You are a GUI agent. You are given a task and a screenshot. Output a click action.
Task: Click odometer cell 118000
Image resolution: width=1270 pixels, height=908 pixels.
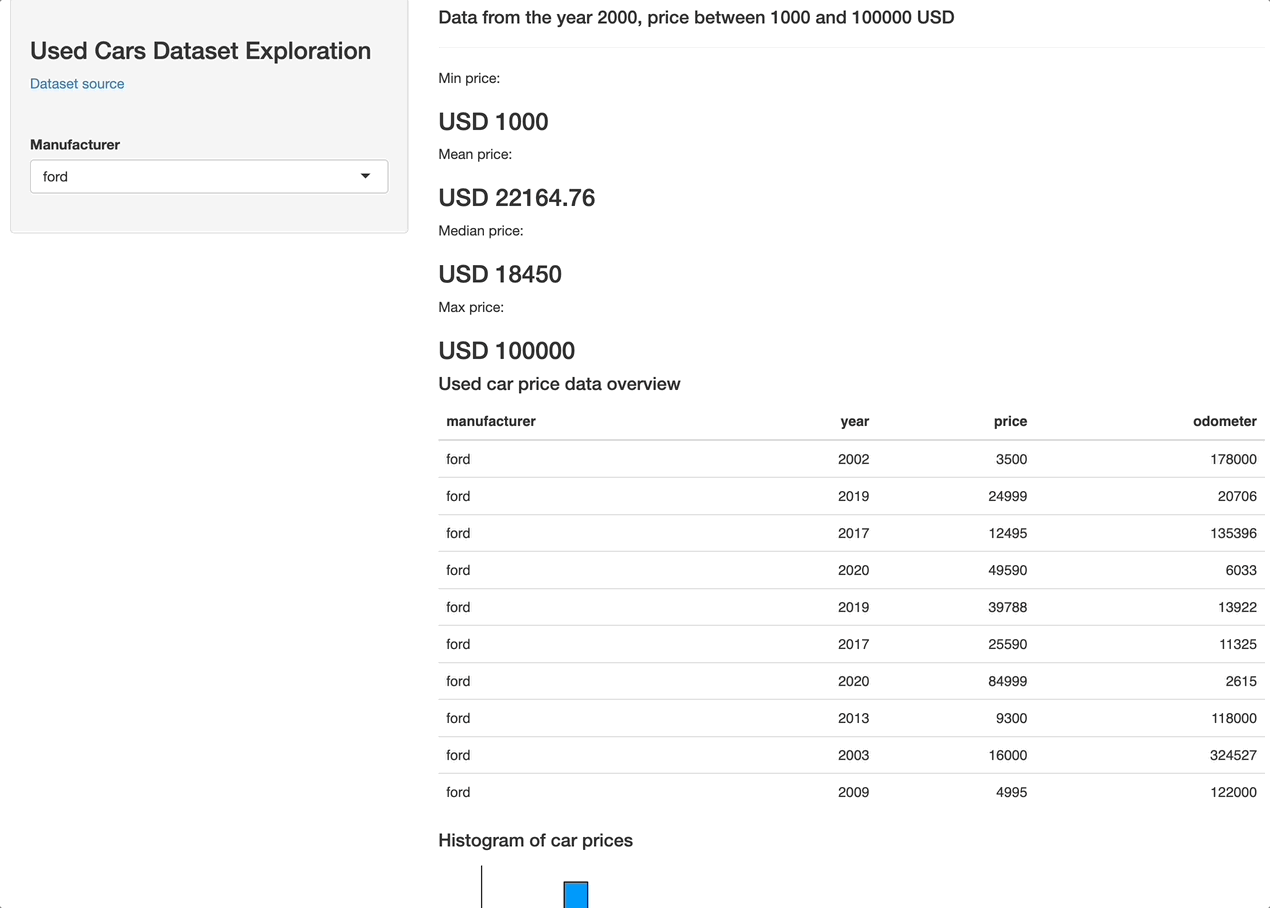point(1233,718)
